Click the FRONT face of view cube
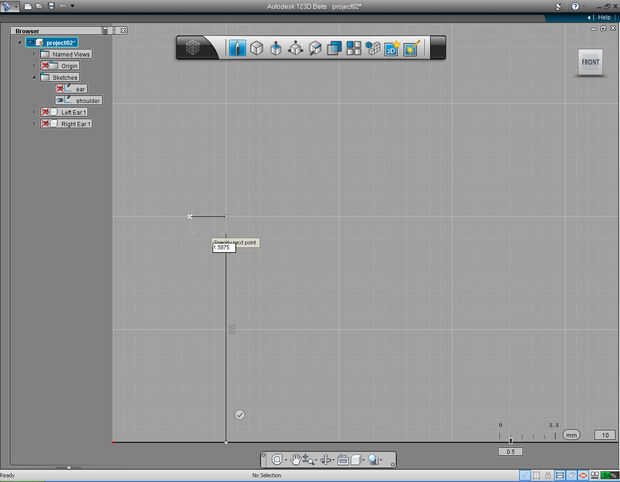The image size is (620, 482). click(590, 62)
